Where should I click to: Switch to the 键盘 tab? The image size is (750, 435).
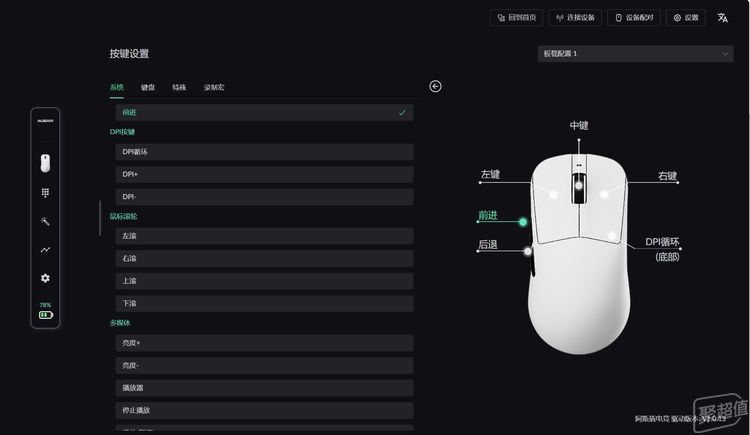point(148,87)
